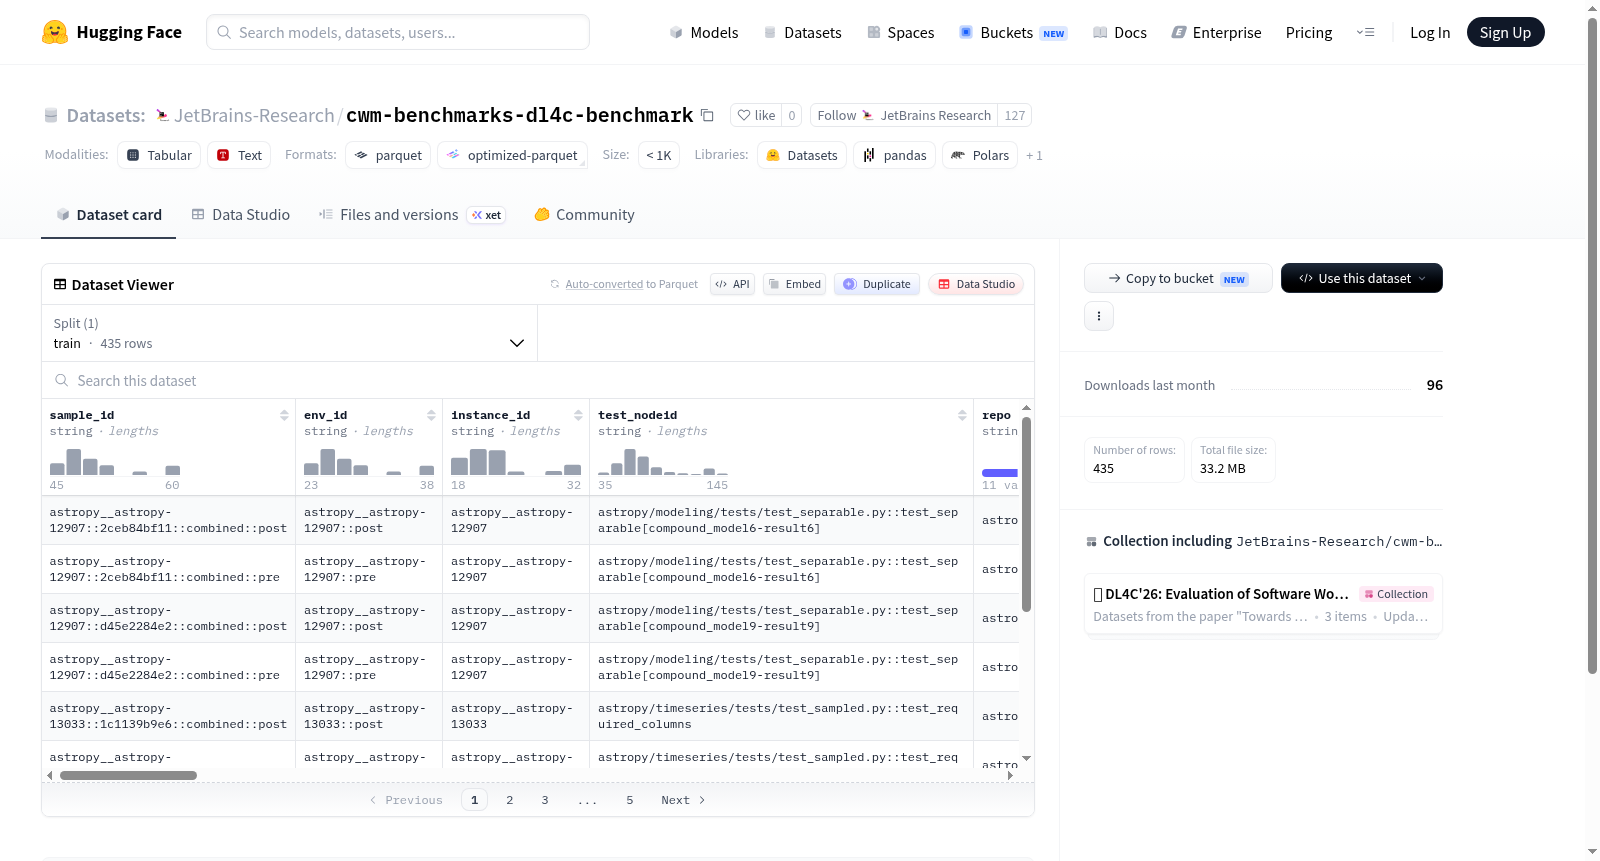Click the test_nodeid lengths histogram
The width and height of the screenshot is (1600, 861).
[663, 461]
